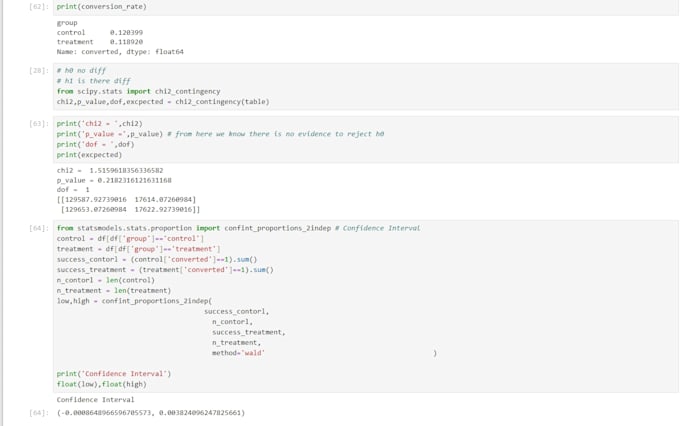Click the n_contorl = len(control) line
This screenshot has width=680, height=426.
point(105,280)
